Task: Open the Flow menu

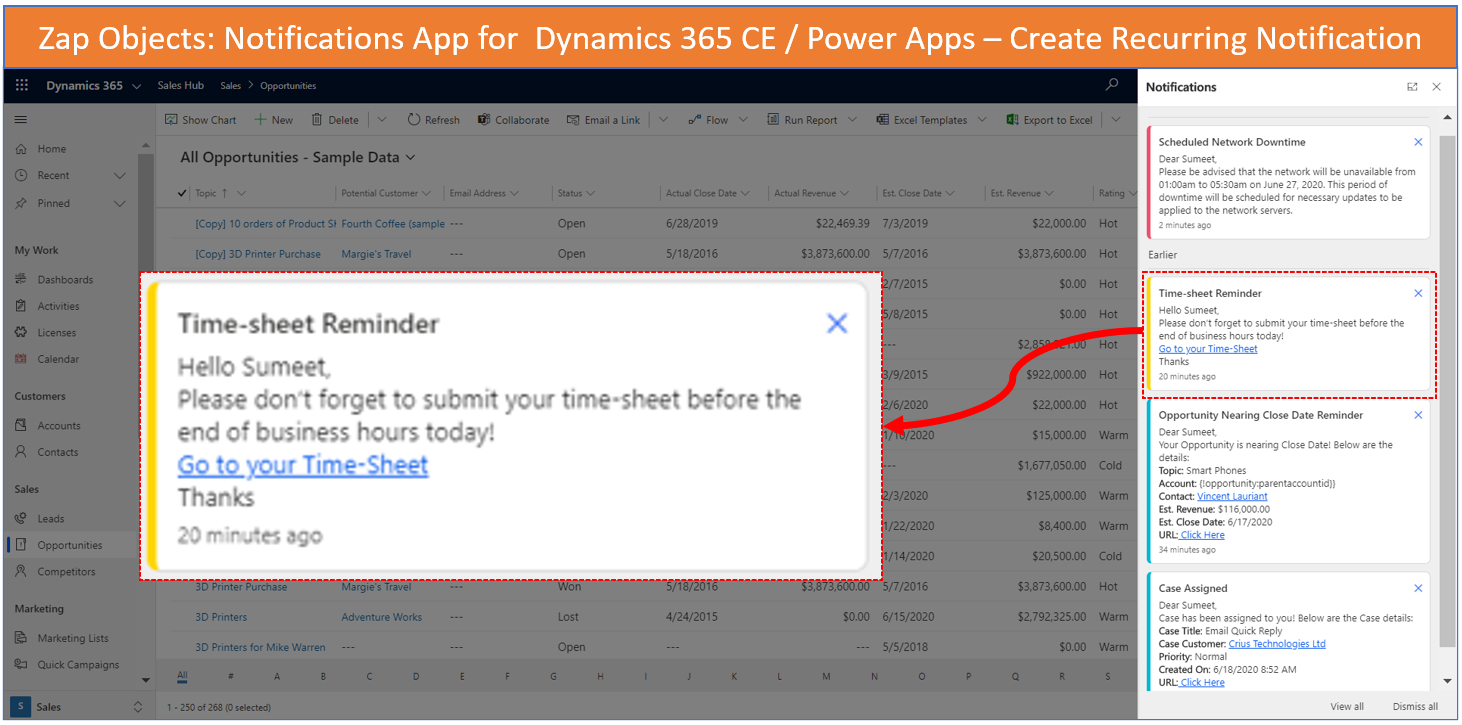Action: pyautogui.click(x=717, y=120)
